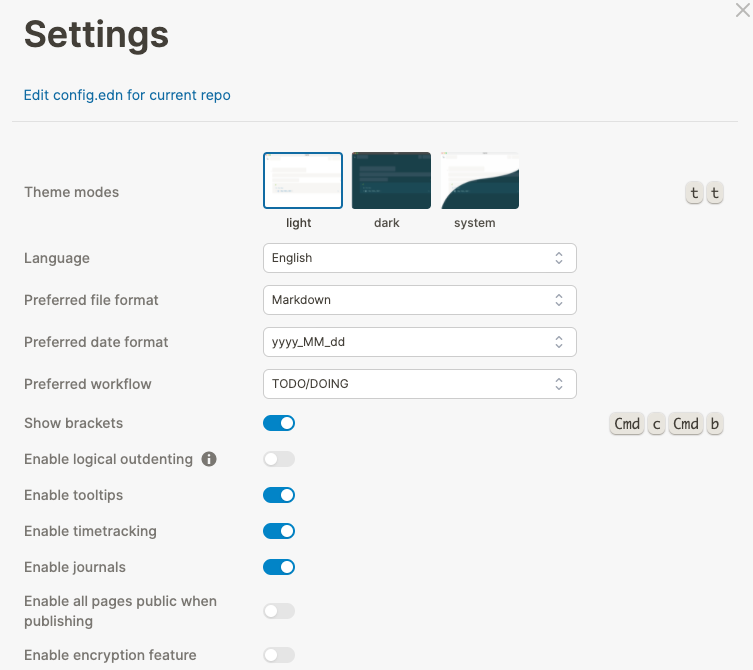Click the 'Preferred date format' label
The image size is (753, 670).
coord(96,342)
